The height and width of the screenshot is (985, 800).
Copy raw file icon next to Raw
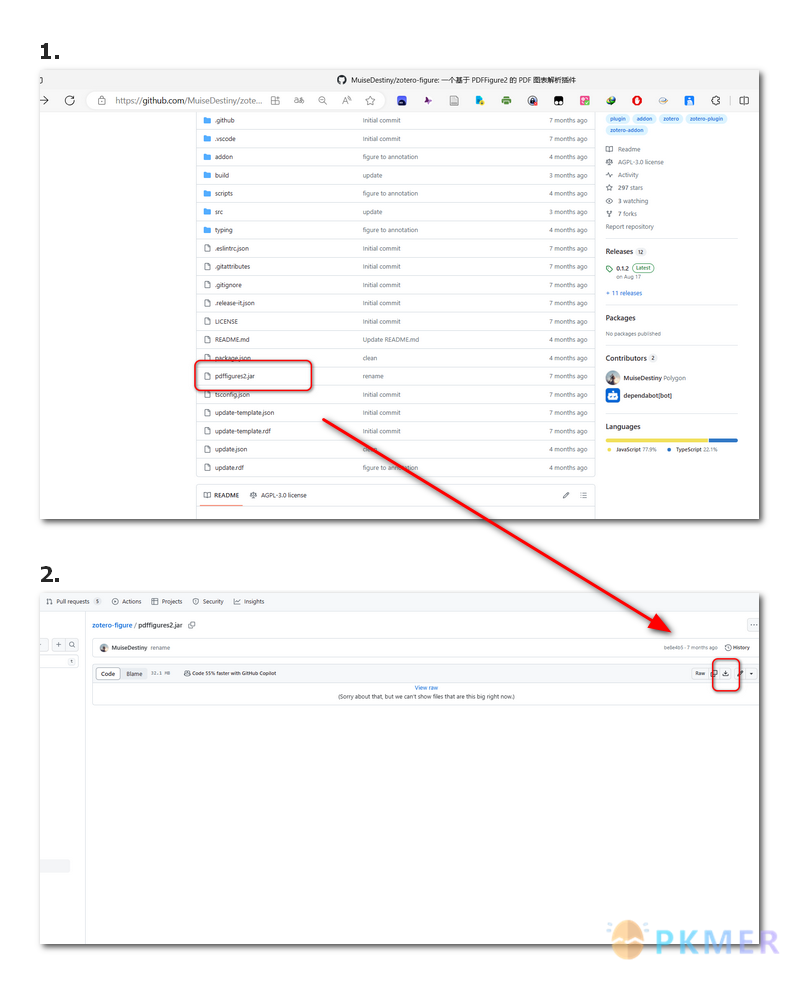(714, 673)
